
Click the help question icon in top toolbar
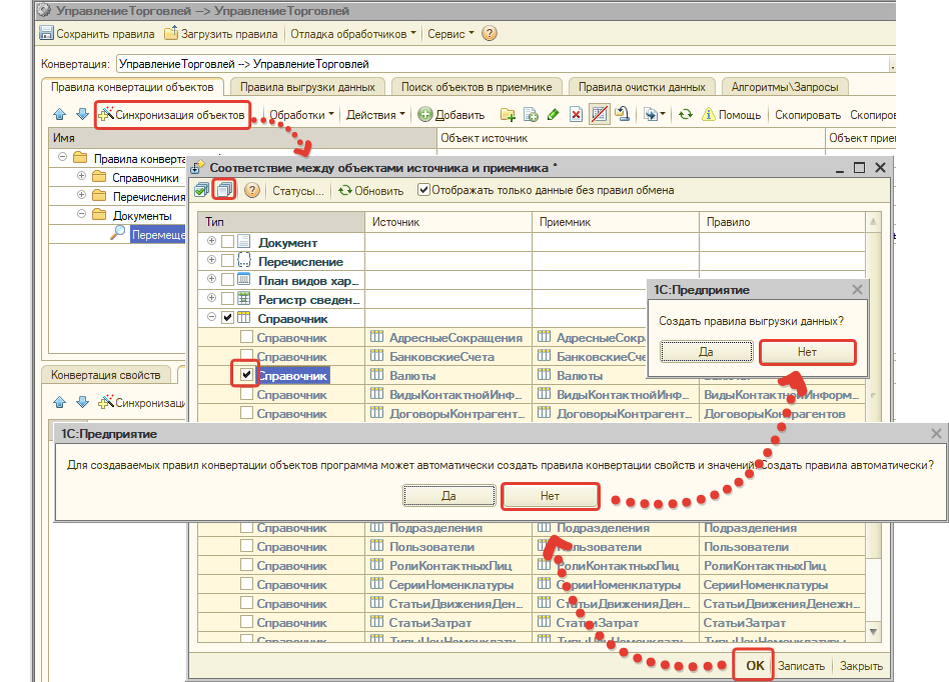click(489, 33)
